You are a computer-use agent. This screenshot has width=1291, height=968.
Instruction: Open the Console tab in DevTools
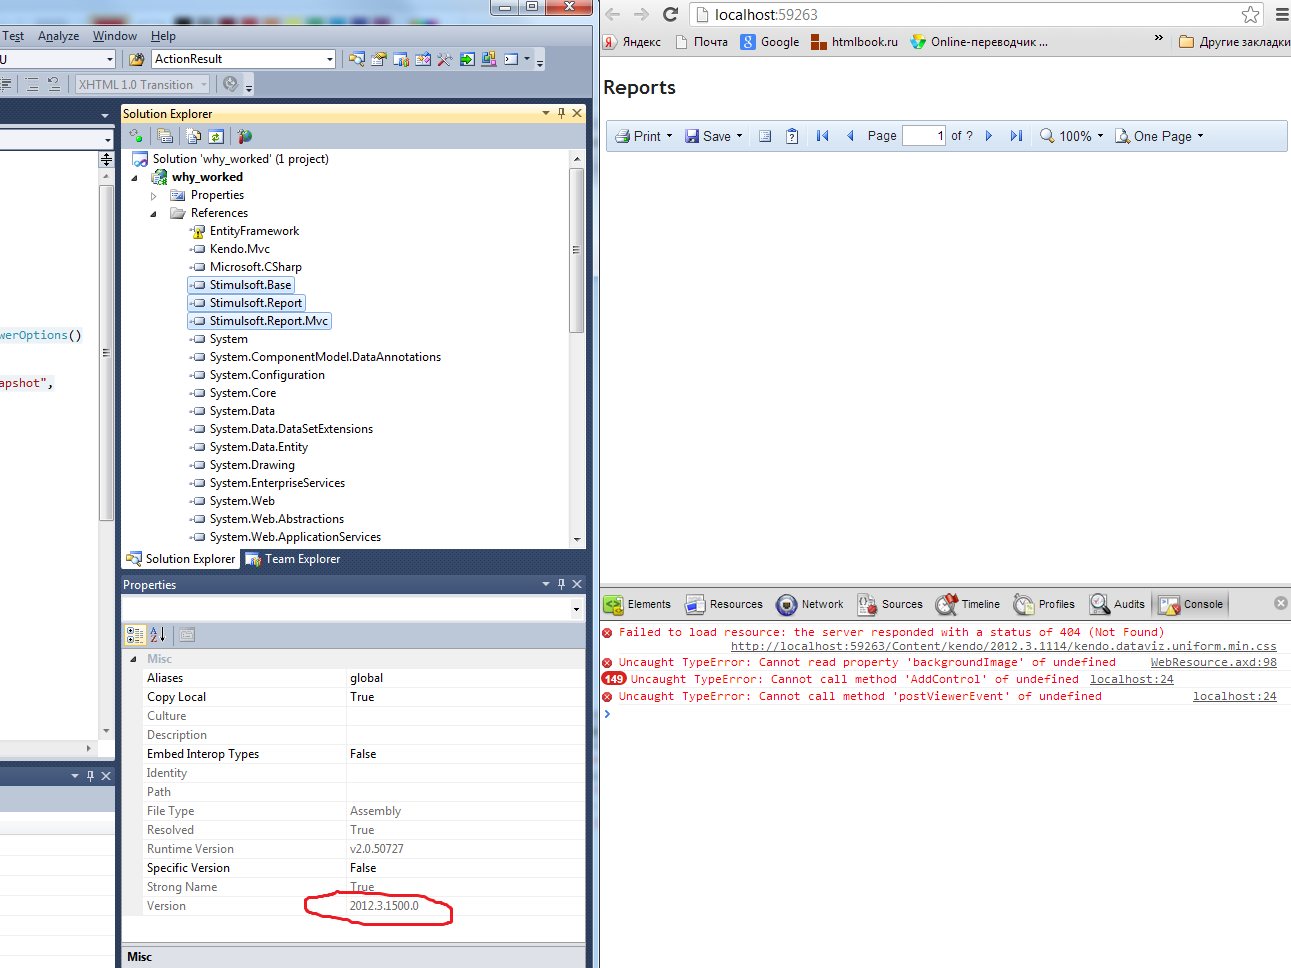(x=1189, y=604)
